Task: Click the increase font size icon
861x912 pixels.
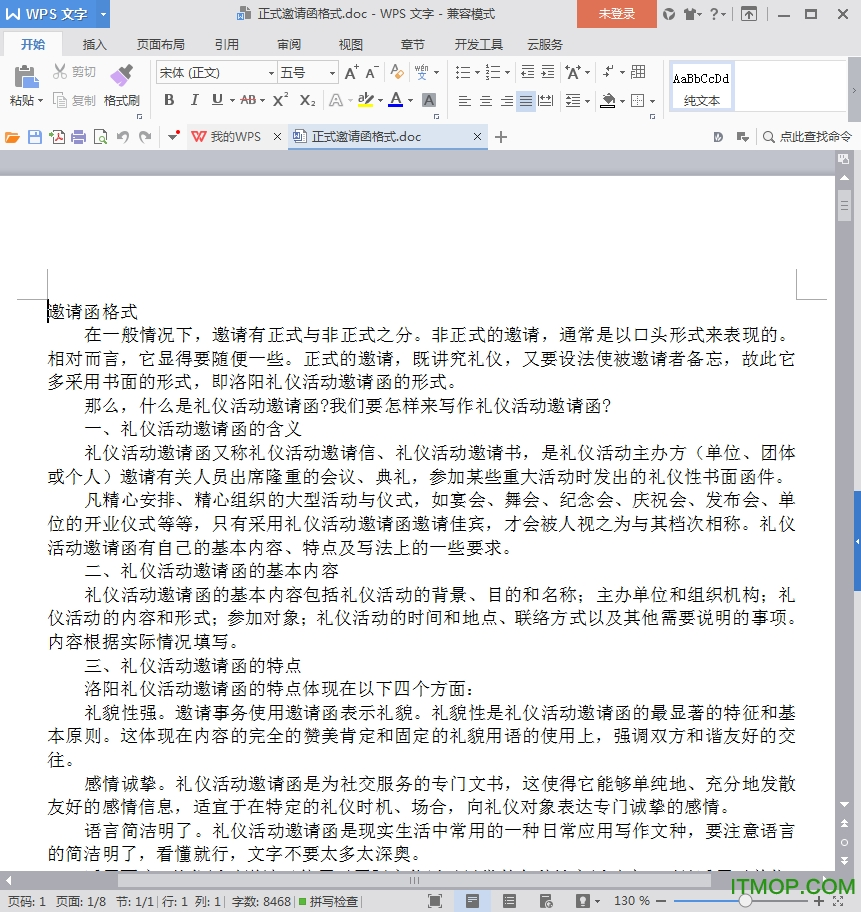Action: point(351,73)
